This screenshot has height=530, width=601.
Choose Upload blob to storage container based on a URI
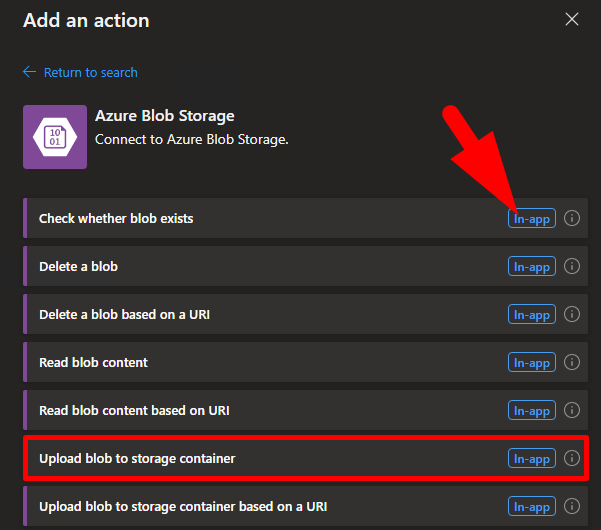(x=183, y=506)
